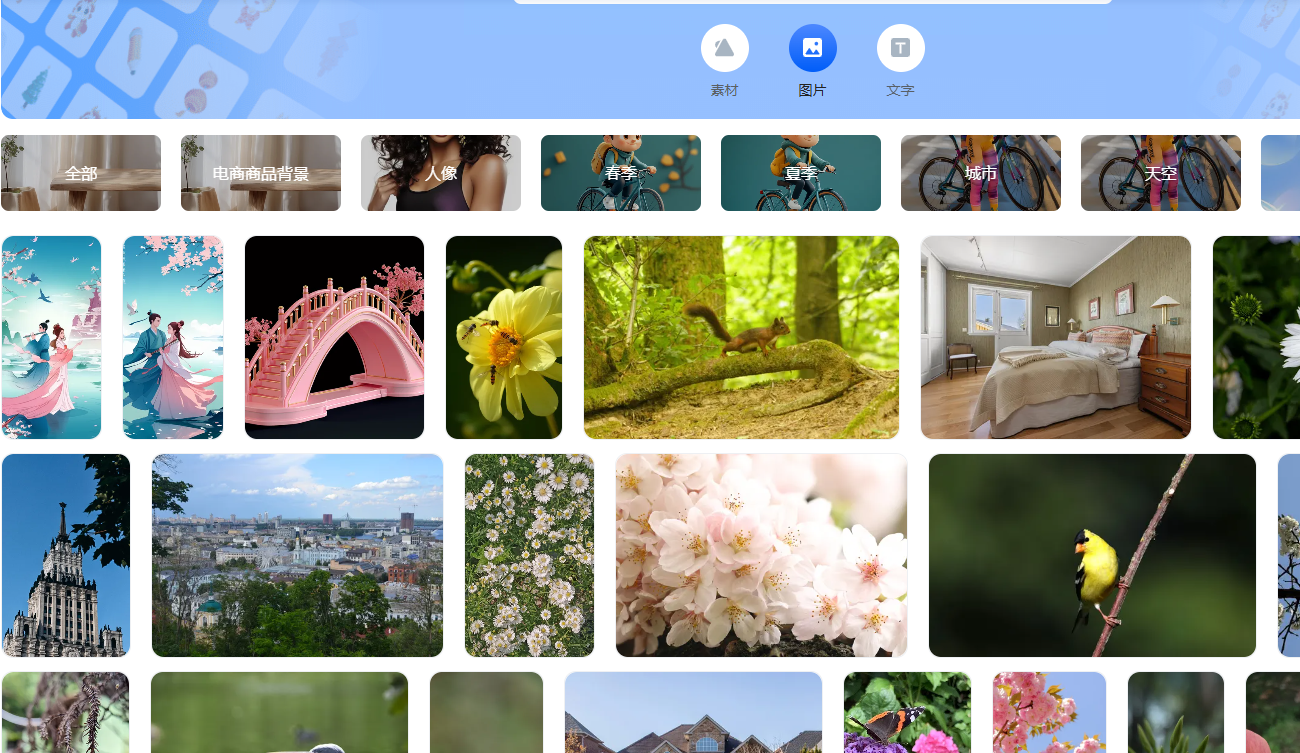Open the 全部 category
The width and height of the screenshot is (1300, 753).
[x=81, y=173]
